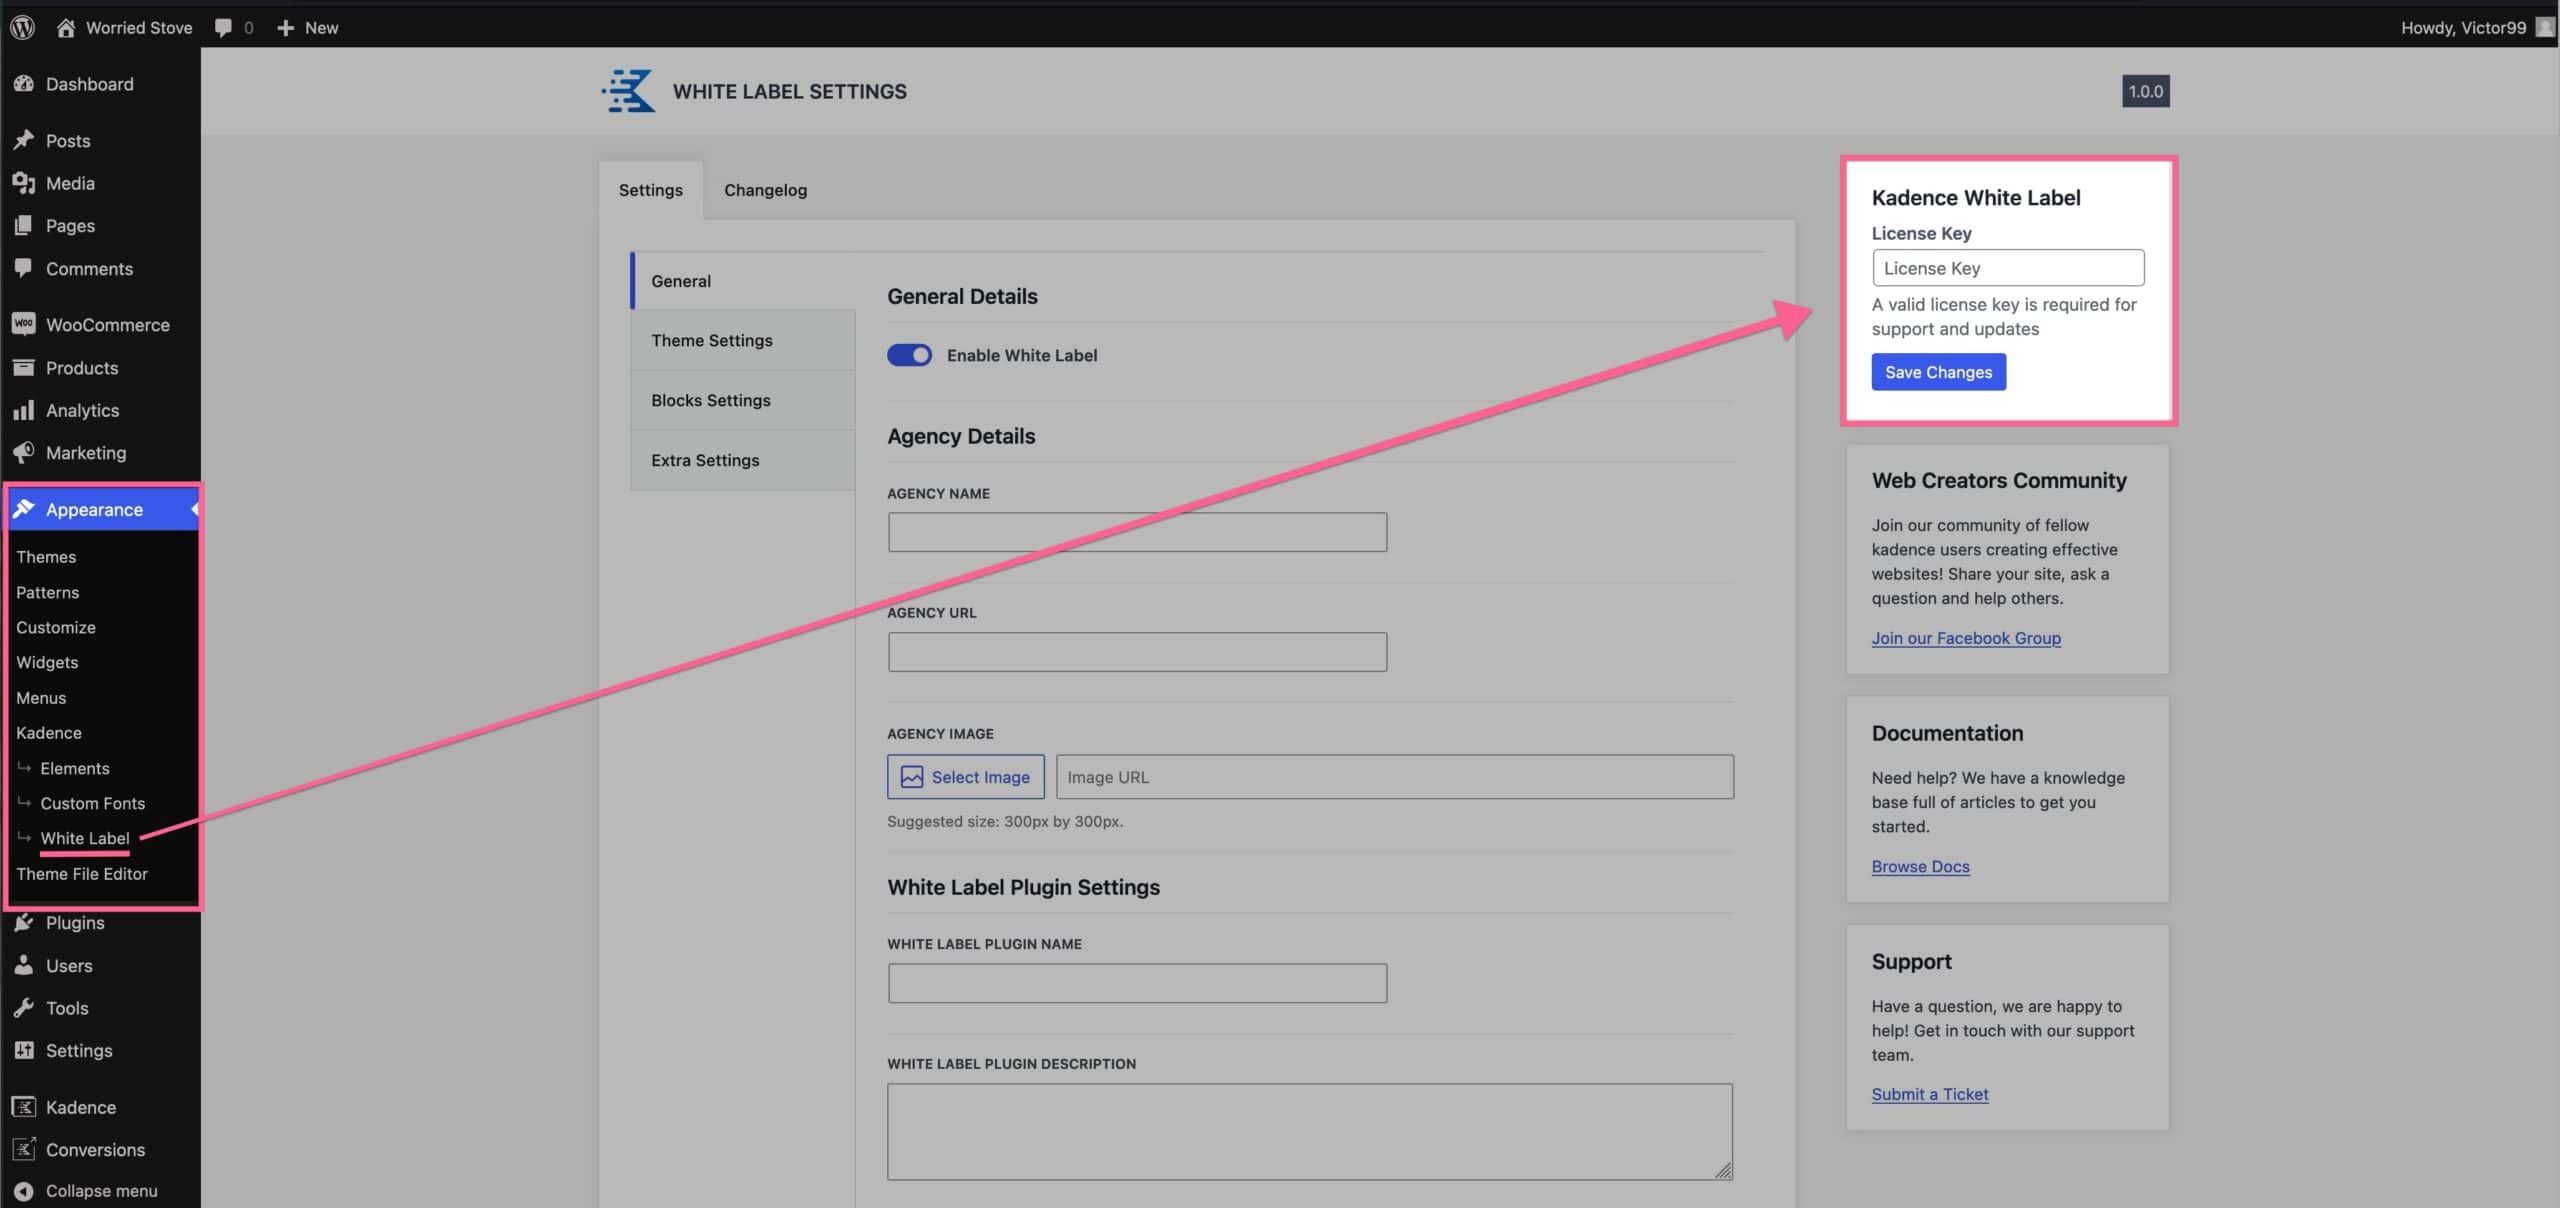
Task: Open Customize under Appearance
Action: 56,627
